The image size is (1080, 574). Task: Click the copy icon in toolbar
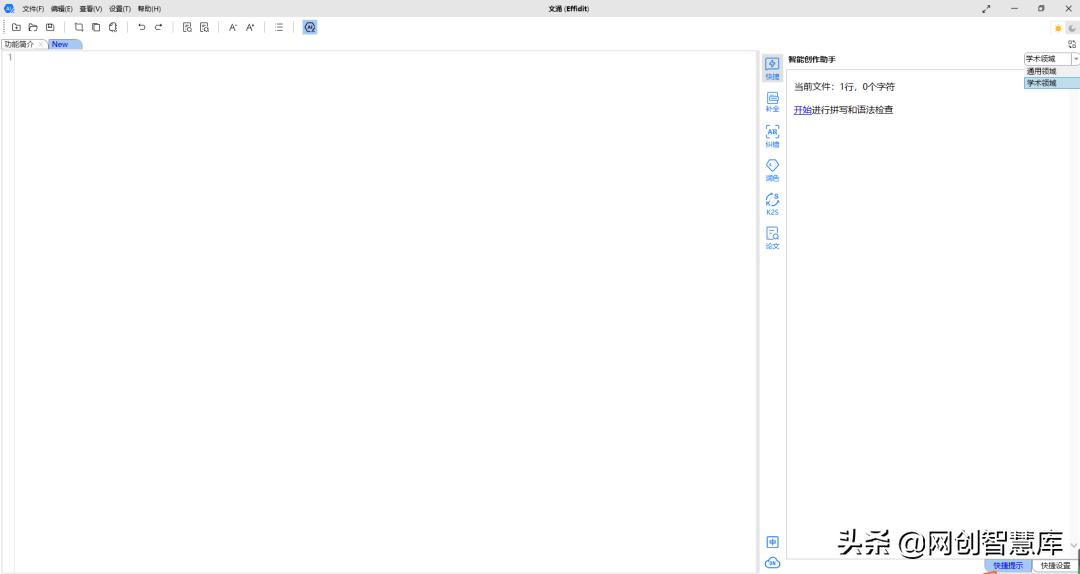[96, 28]
